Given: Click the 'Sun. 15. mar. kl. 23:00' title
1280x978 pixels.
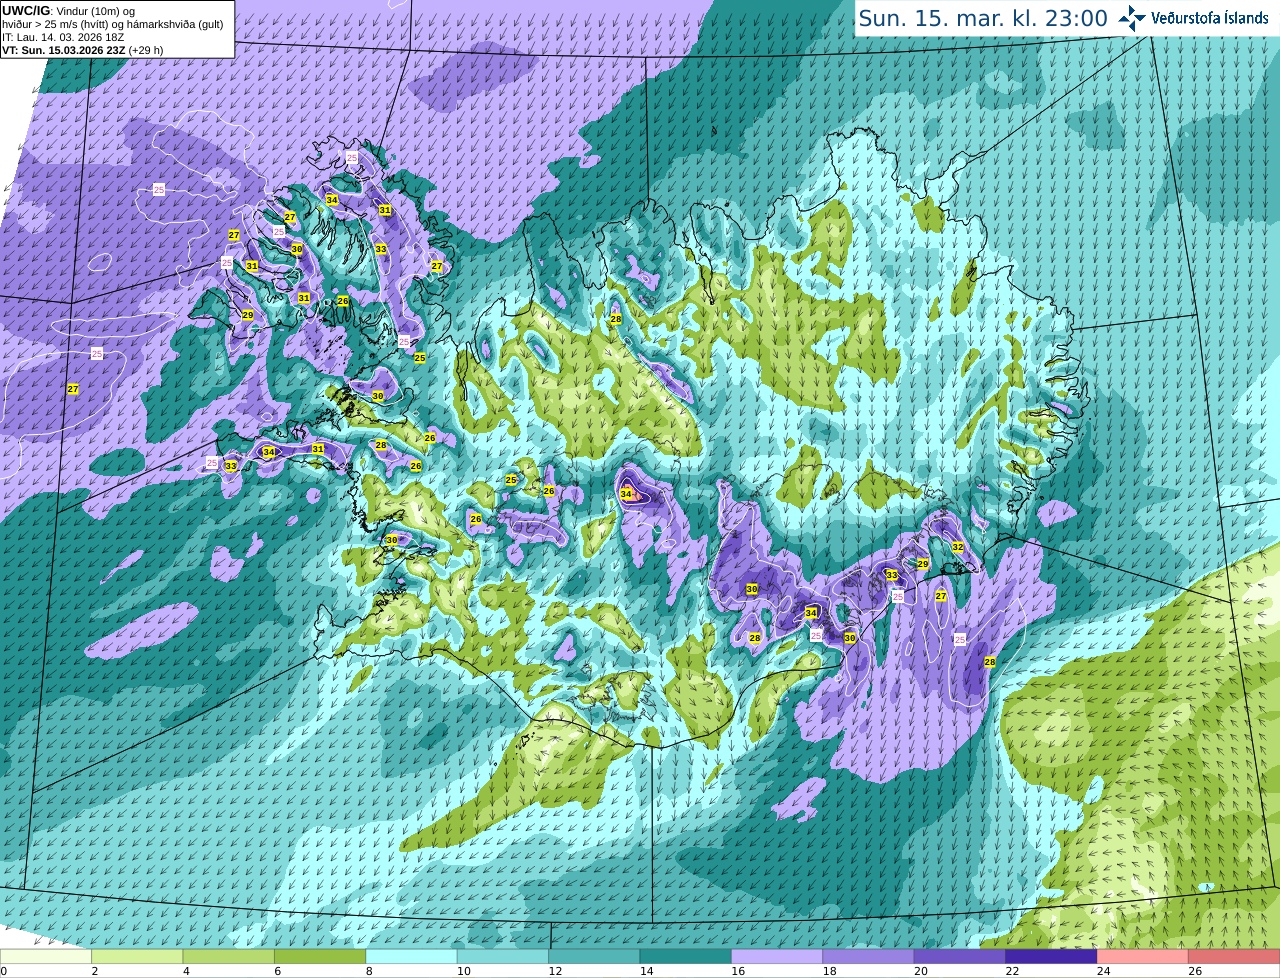Looking at the screenshot, I should (983, 18).
